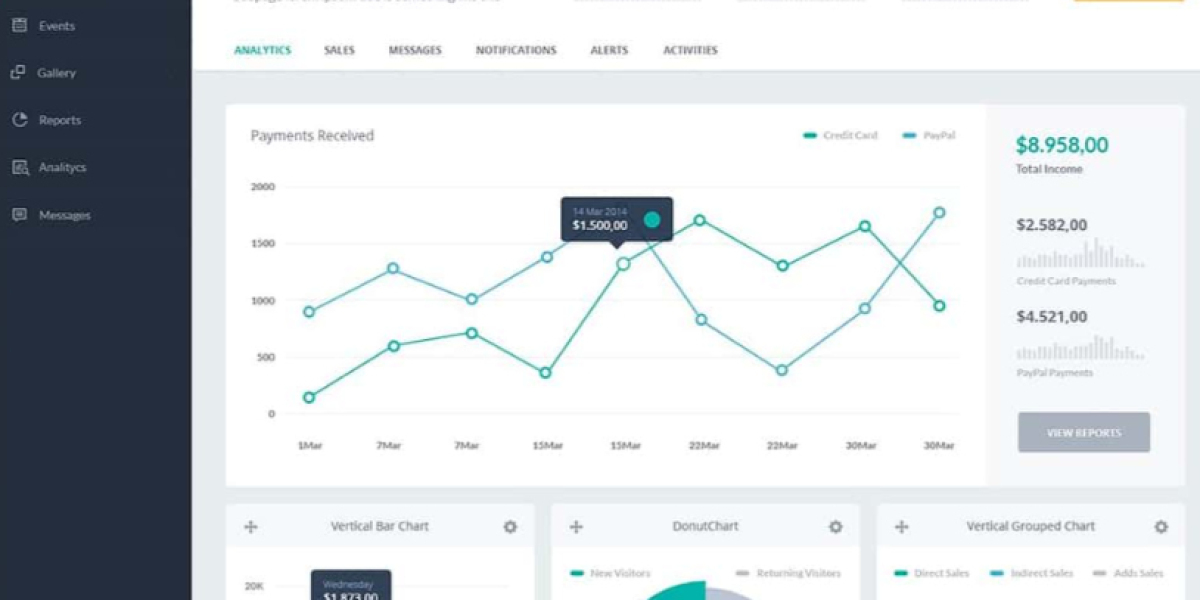The image size is (1200, 600).
Task: Open the Events calendar icon in sidebar
Action: [x=18, y=25]
